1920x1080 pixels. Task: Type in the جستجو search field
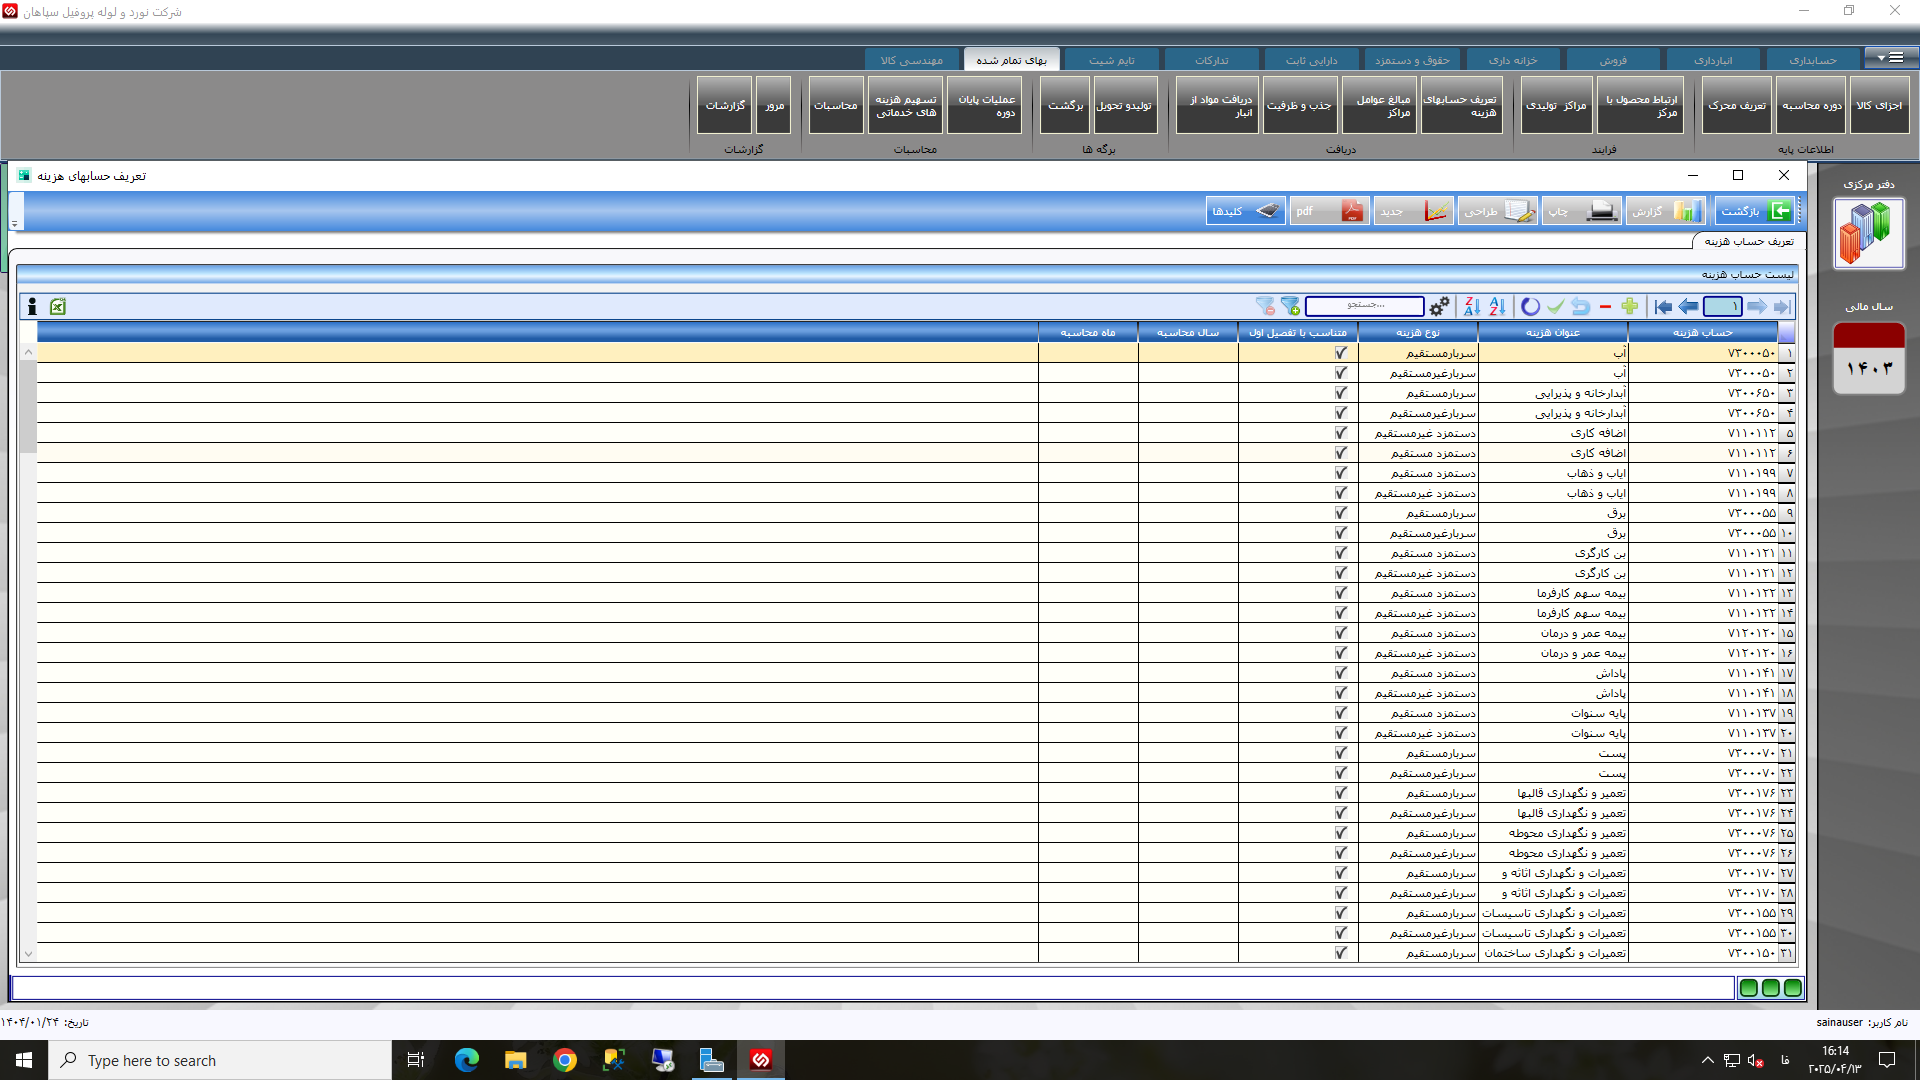1365,306
